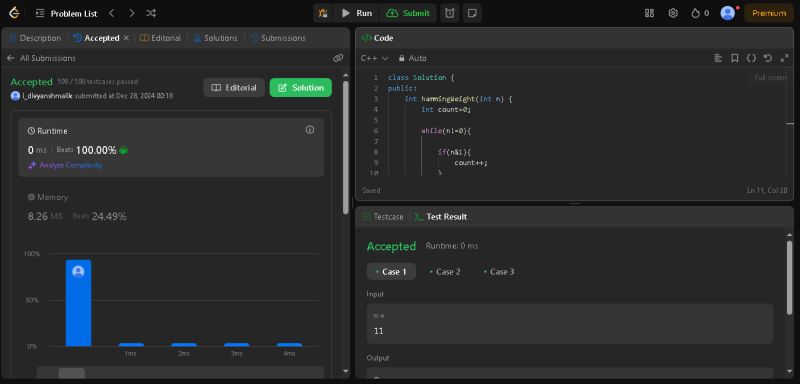Select the Accepted tab
This screenshot has height=384, width=800.
coord(96,38)
